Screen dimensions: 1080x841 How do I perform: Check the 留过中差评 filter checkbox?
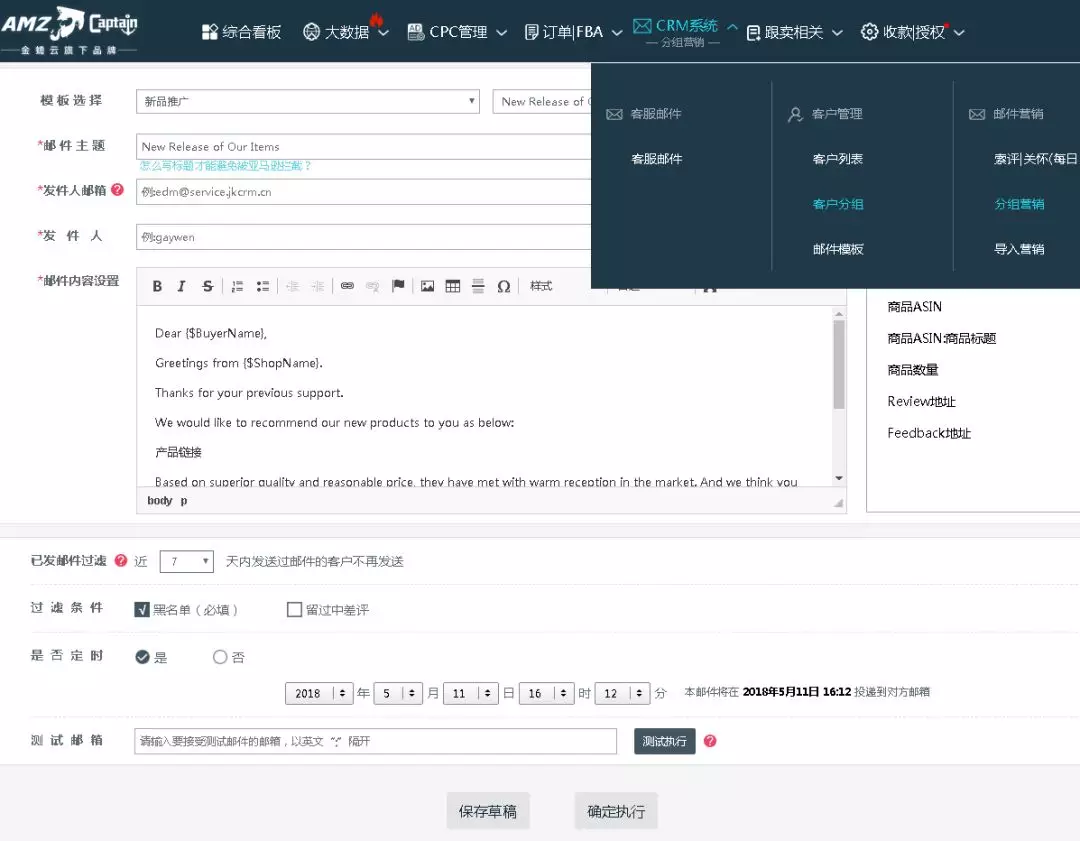(x=294, y=610)
